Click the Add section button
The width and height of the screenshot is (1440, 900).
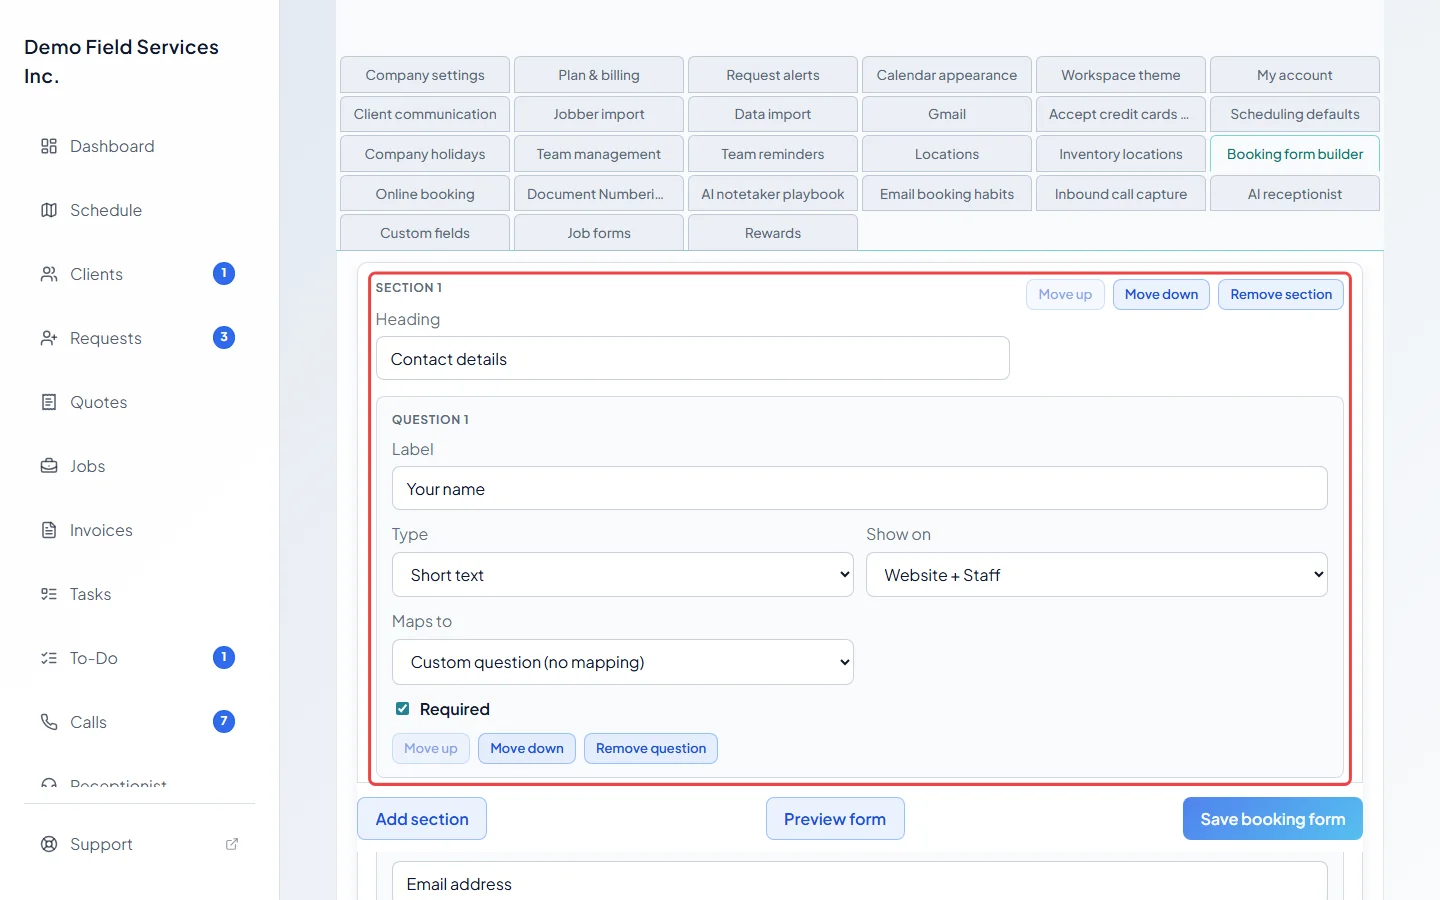[422, 819]
